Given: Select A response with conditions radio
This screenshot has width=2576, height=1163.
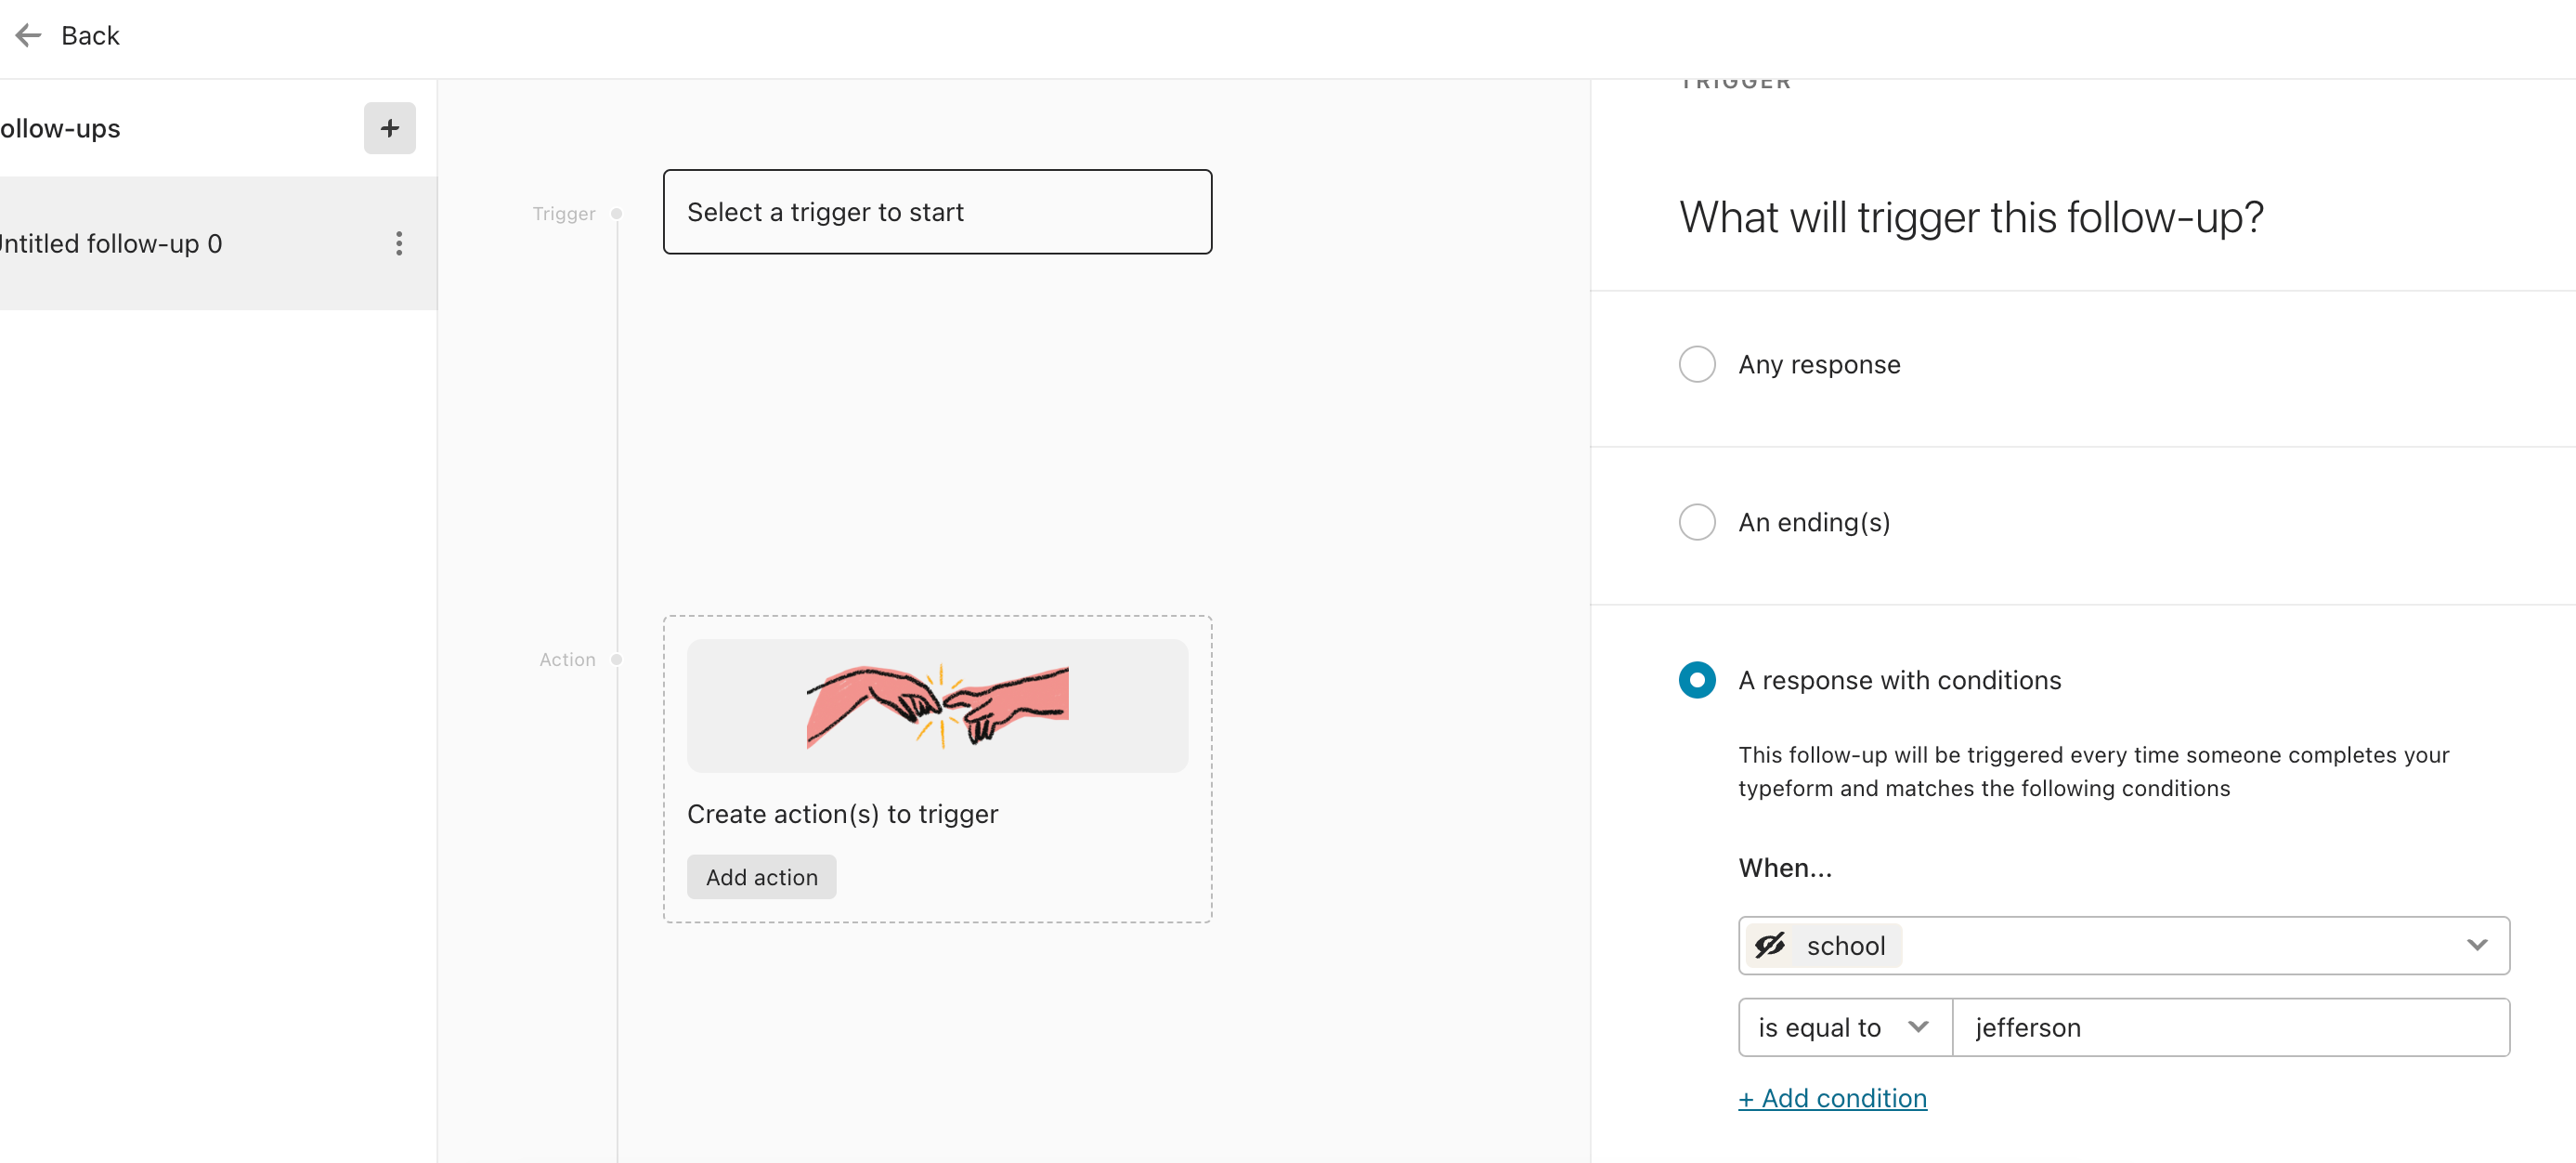Looking at the screenshot, I should (1696, 680).
